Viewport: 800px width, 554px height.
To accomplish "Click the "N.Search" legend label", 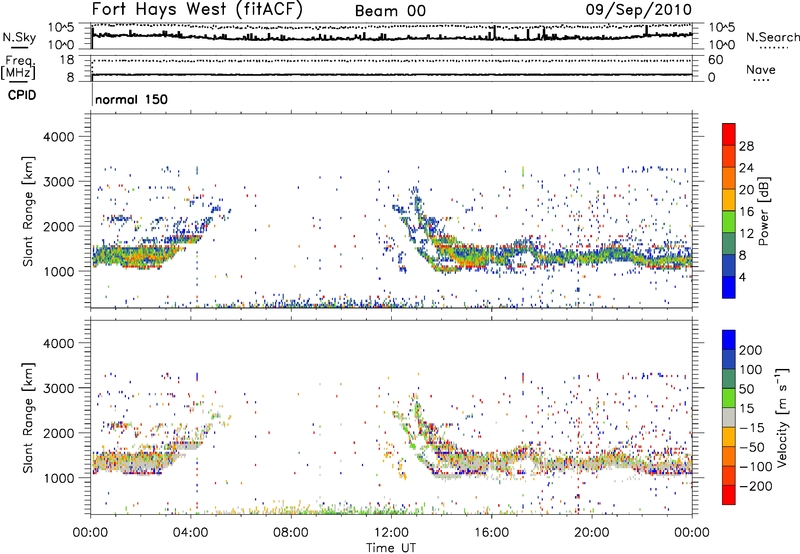I will point(772,37).
